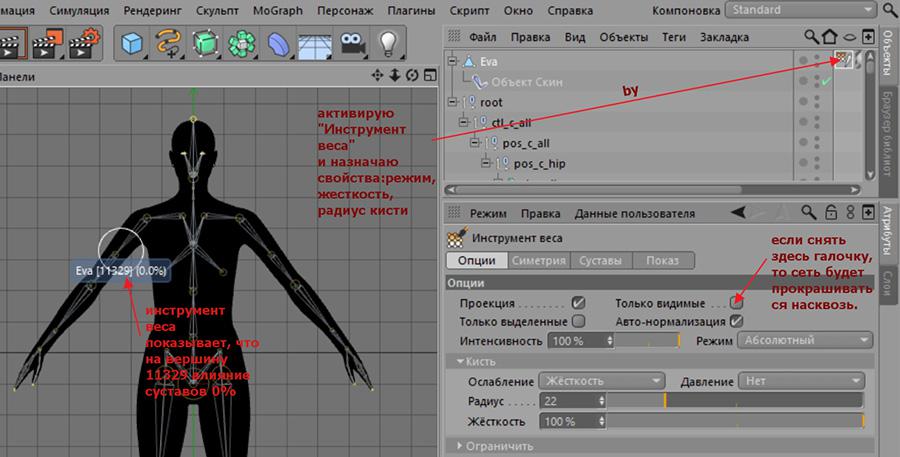Click the blue Bend deformer icon
The height and width of the screenshot is (457, 900).
pyautogui.click(x=278, y=44)
